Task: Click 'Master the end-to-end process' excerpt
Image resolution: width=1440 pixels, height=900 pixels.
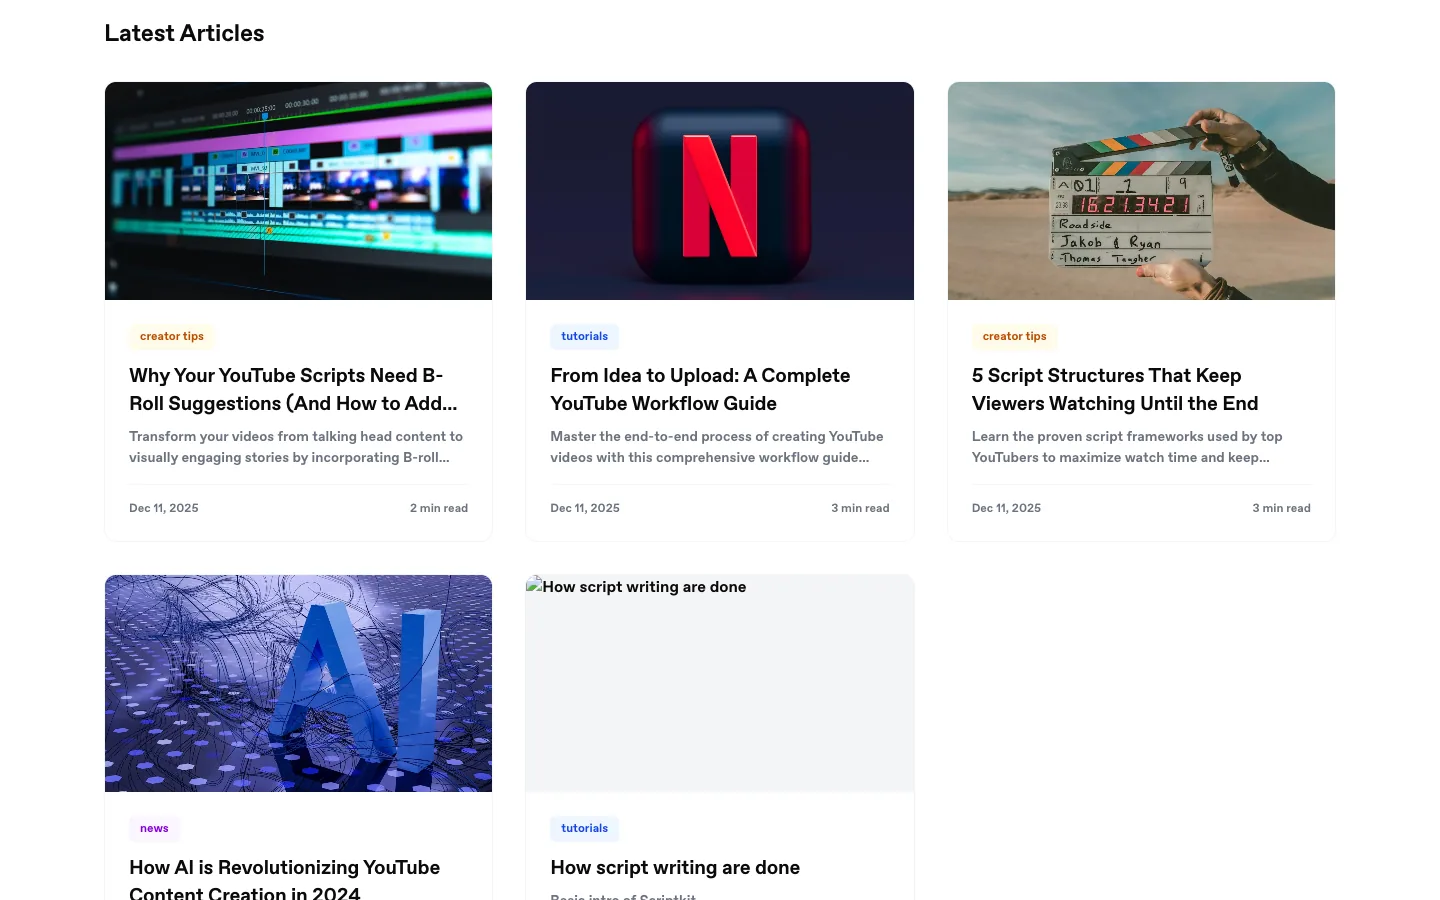Action: [x=717, y=447]
